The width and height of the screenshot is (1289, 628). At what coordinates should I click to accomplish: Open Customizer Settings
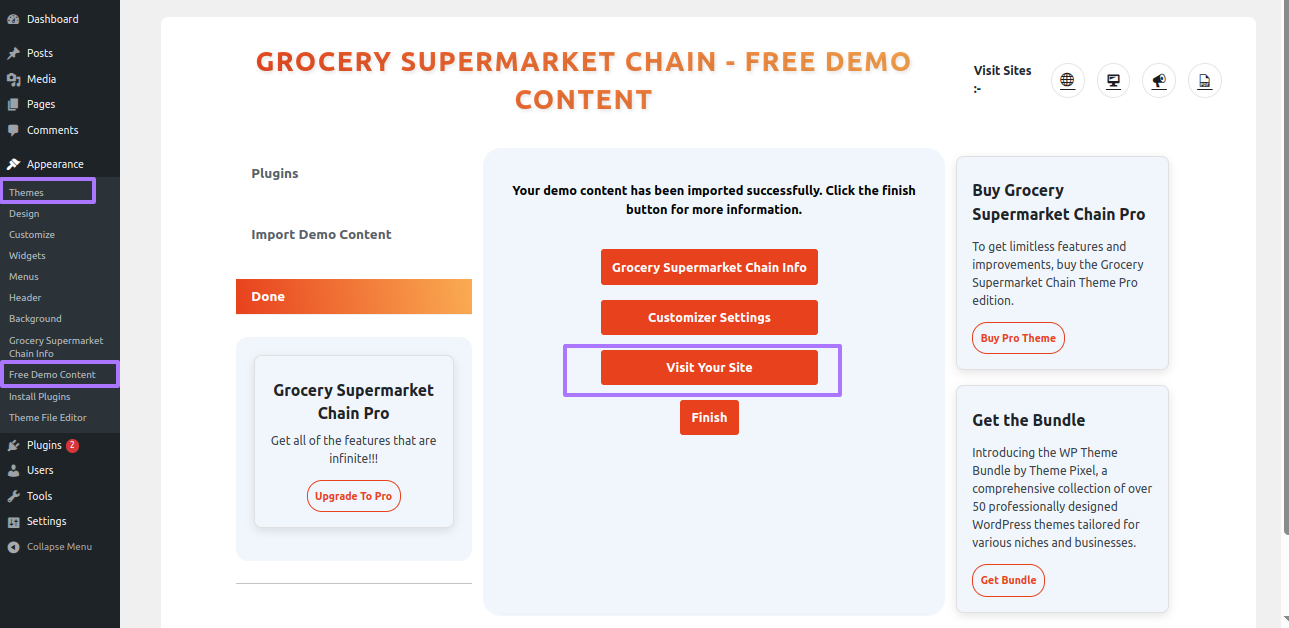click(709, 317)
